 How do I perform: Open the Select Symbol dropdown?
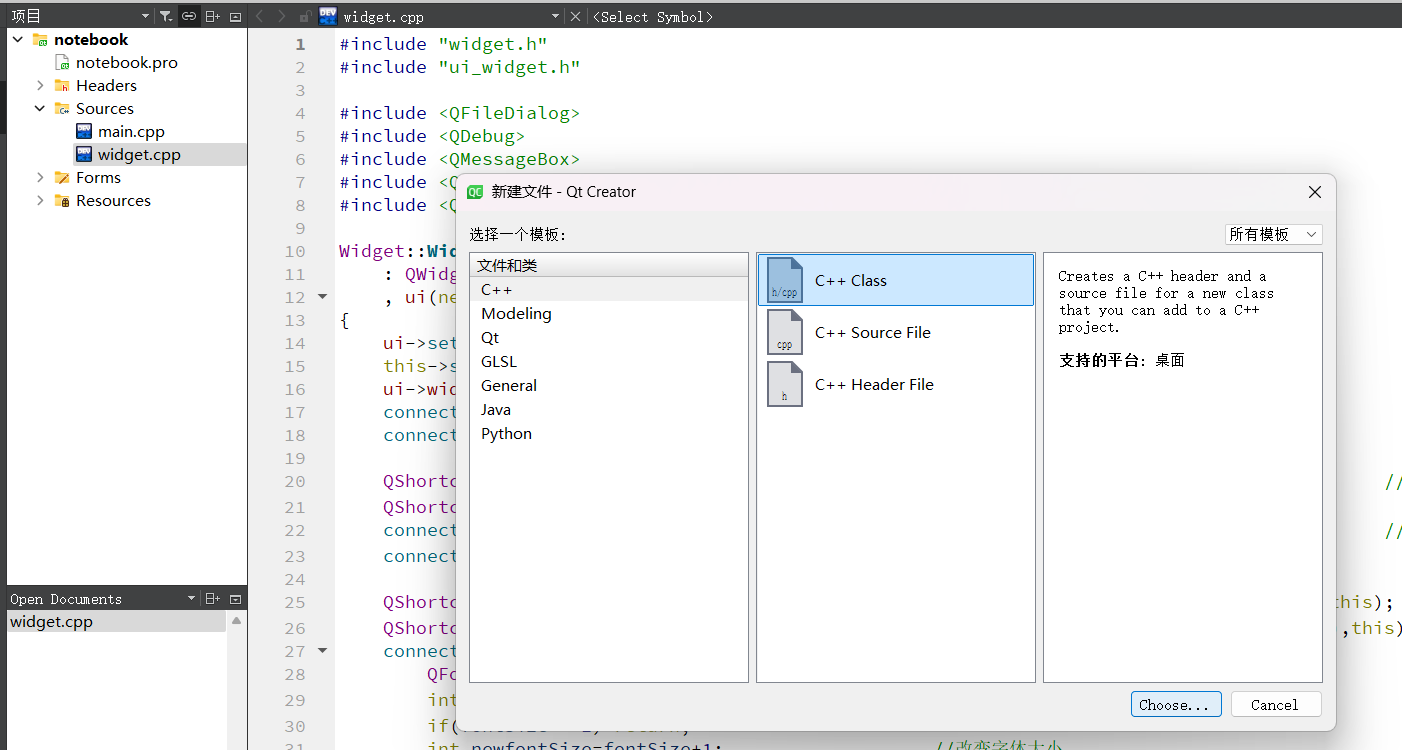(653, 16)
